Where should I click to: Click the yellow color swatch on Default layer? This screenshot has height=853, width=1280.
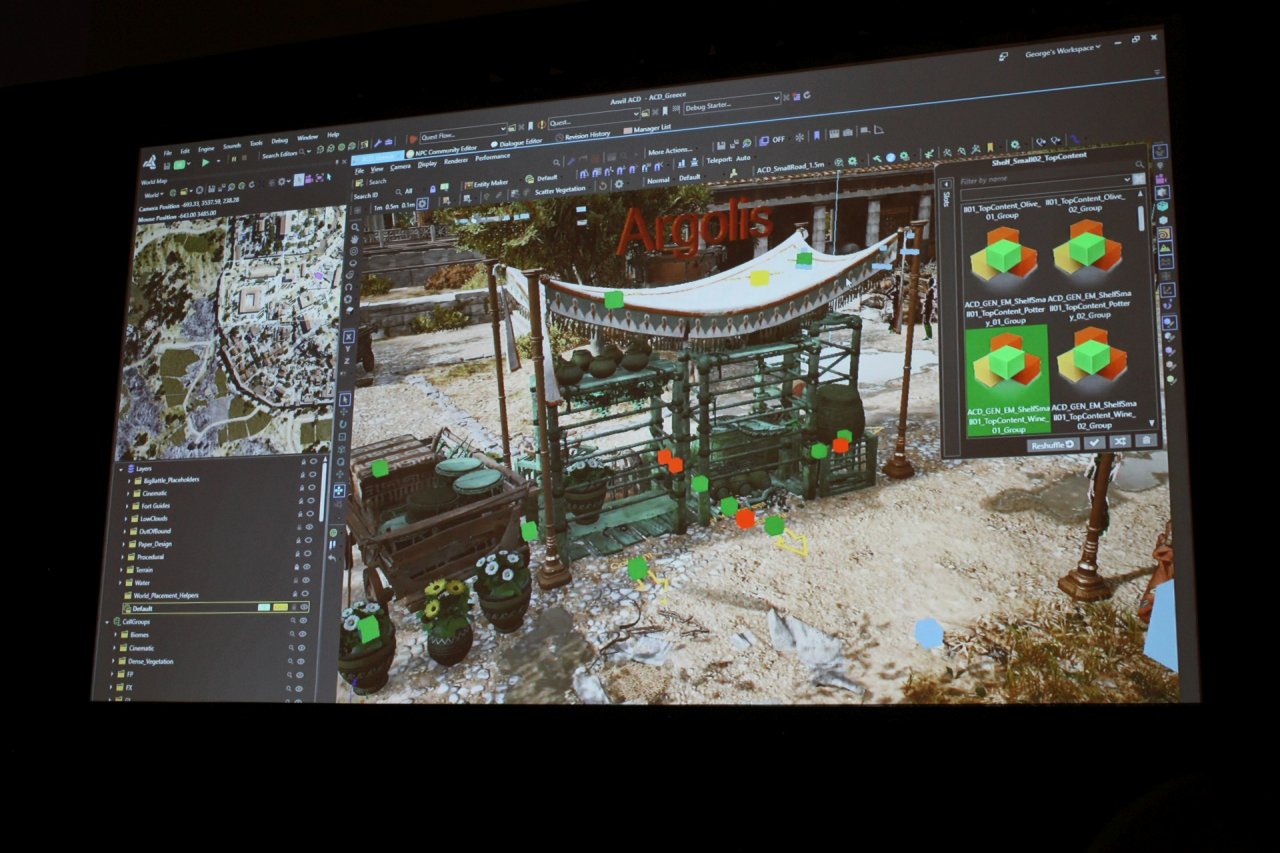(x=280, y=607)
